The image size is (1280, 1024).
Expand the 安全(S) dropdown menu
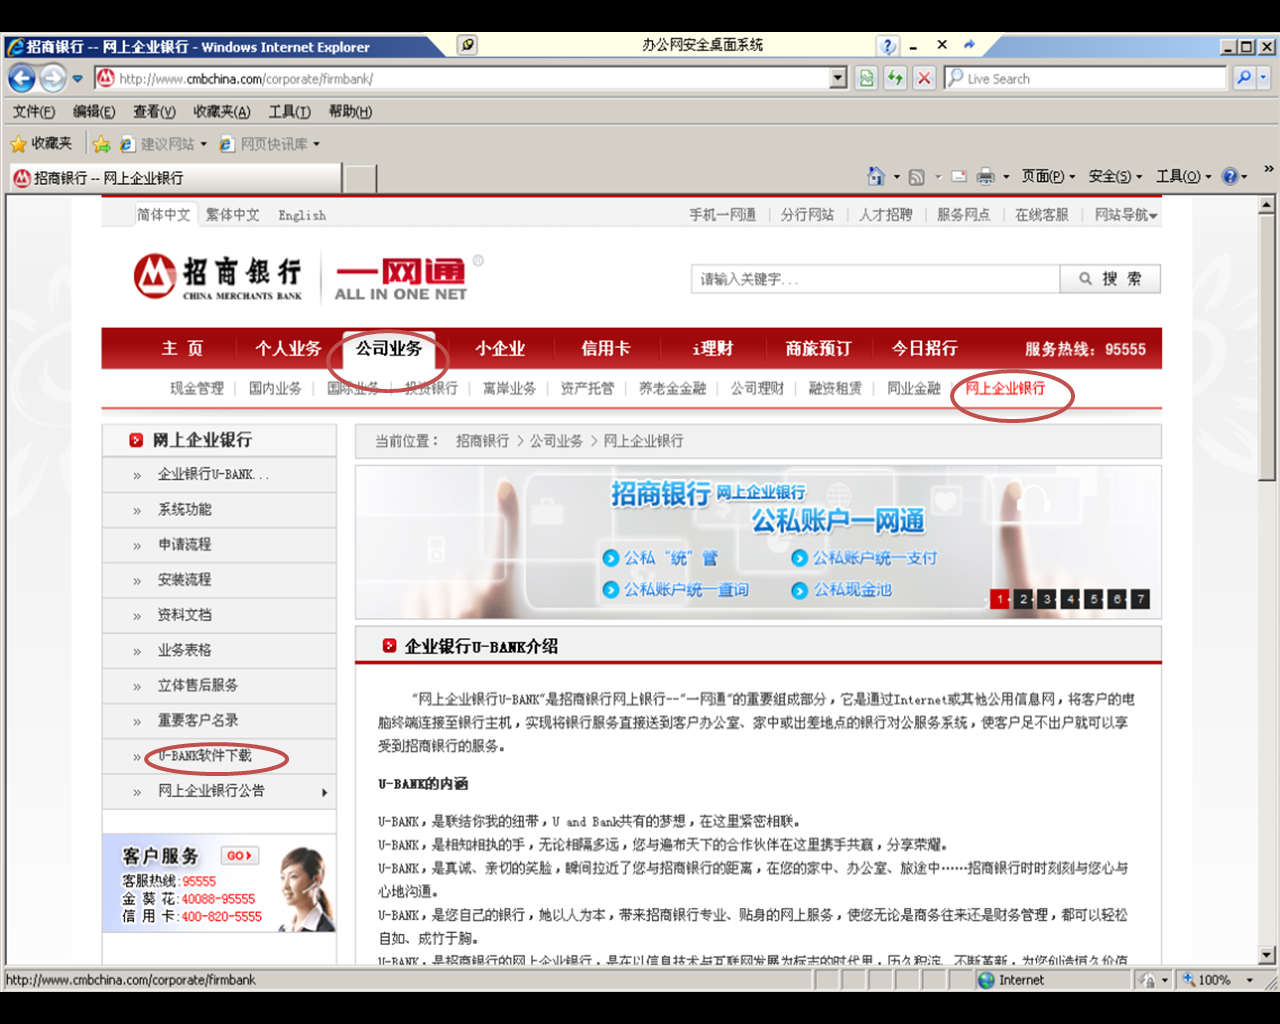[1115, 177]
